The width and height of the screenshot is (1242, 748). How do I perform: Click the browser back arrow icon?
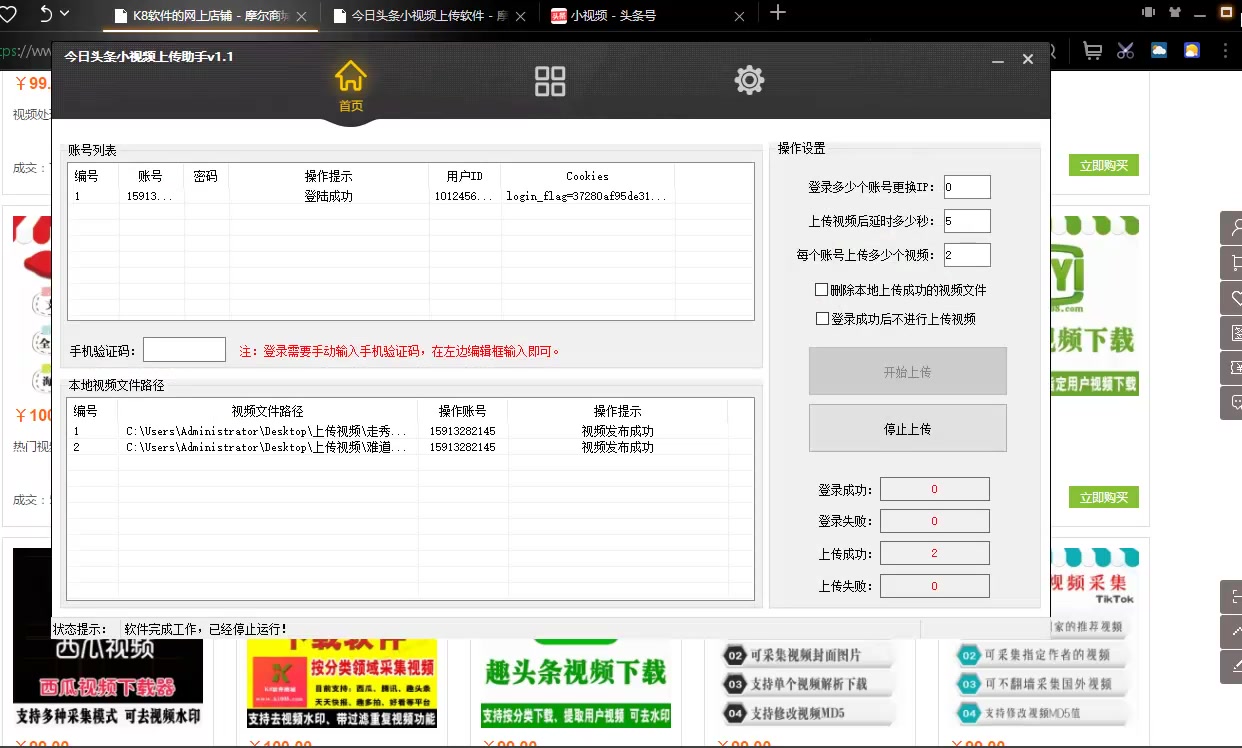pos(46,14)
